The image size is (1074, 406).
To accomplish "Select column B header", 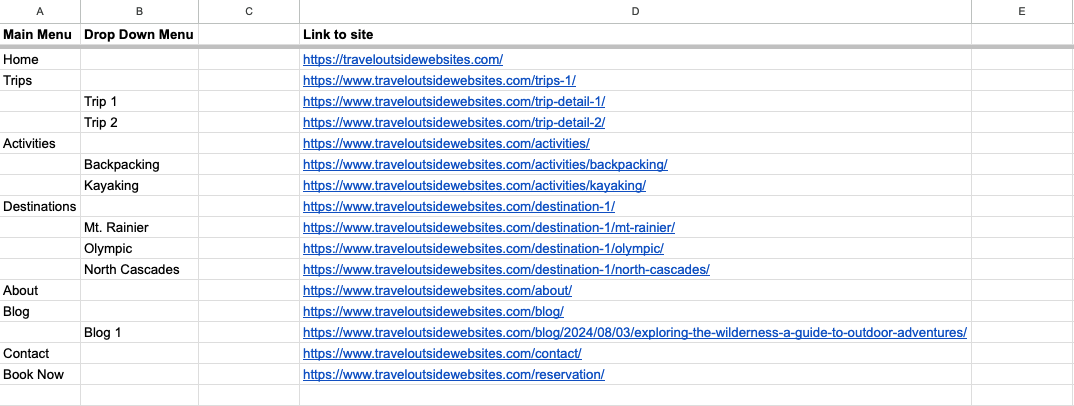I will pos(140,11).
